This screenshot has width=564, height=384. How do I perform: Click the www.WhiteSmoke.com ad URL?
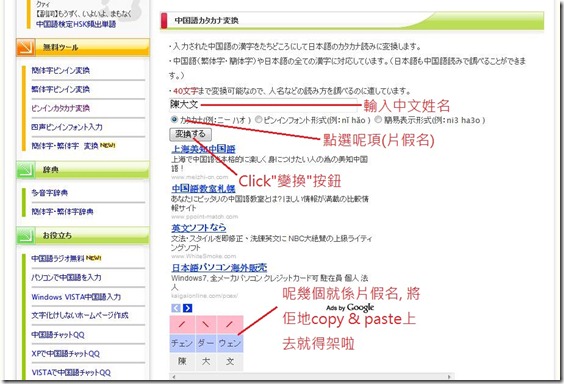[x=204, y=256]
